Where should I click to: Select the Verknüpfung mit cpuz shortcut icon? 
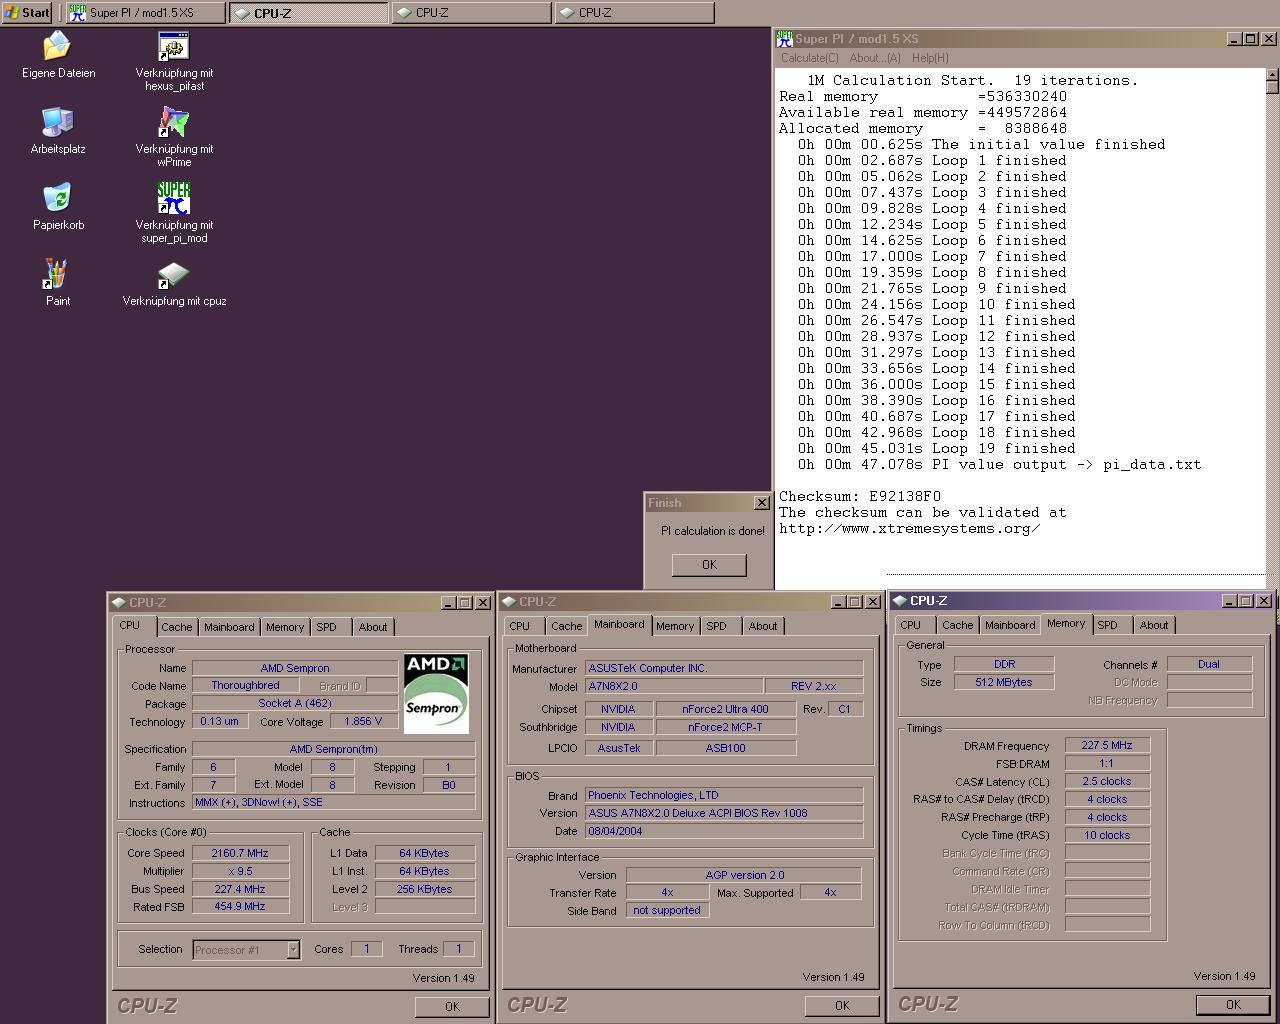[174, 274]
